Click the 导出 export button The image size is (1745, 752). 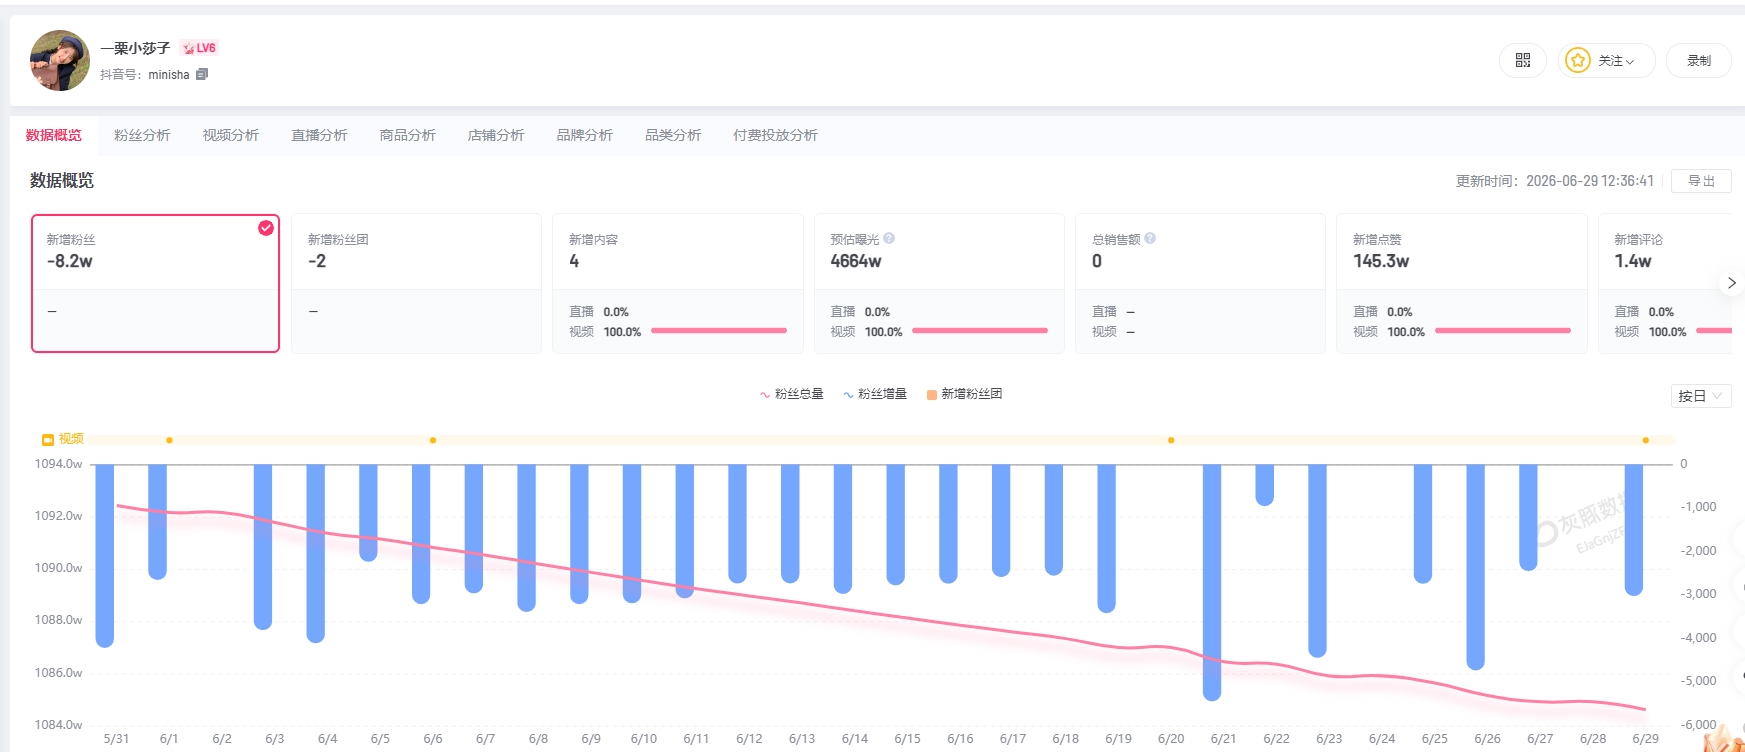(1701, 181)
